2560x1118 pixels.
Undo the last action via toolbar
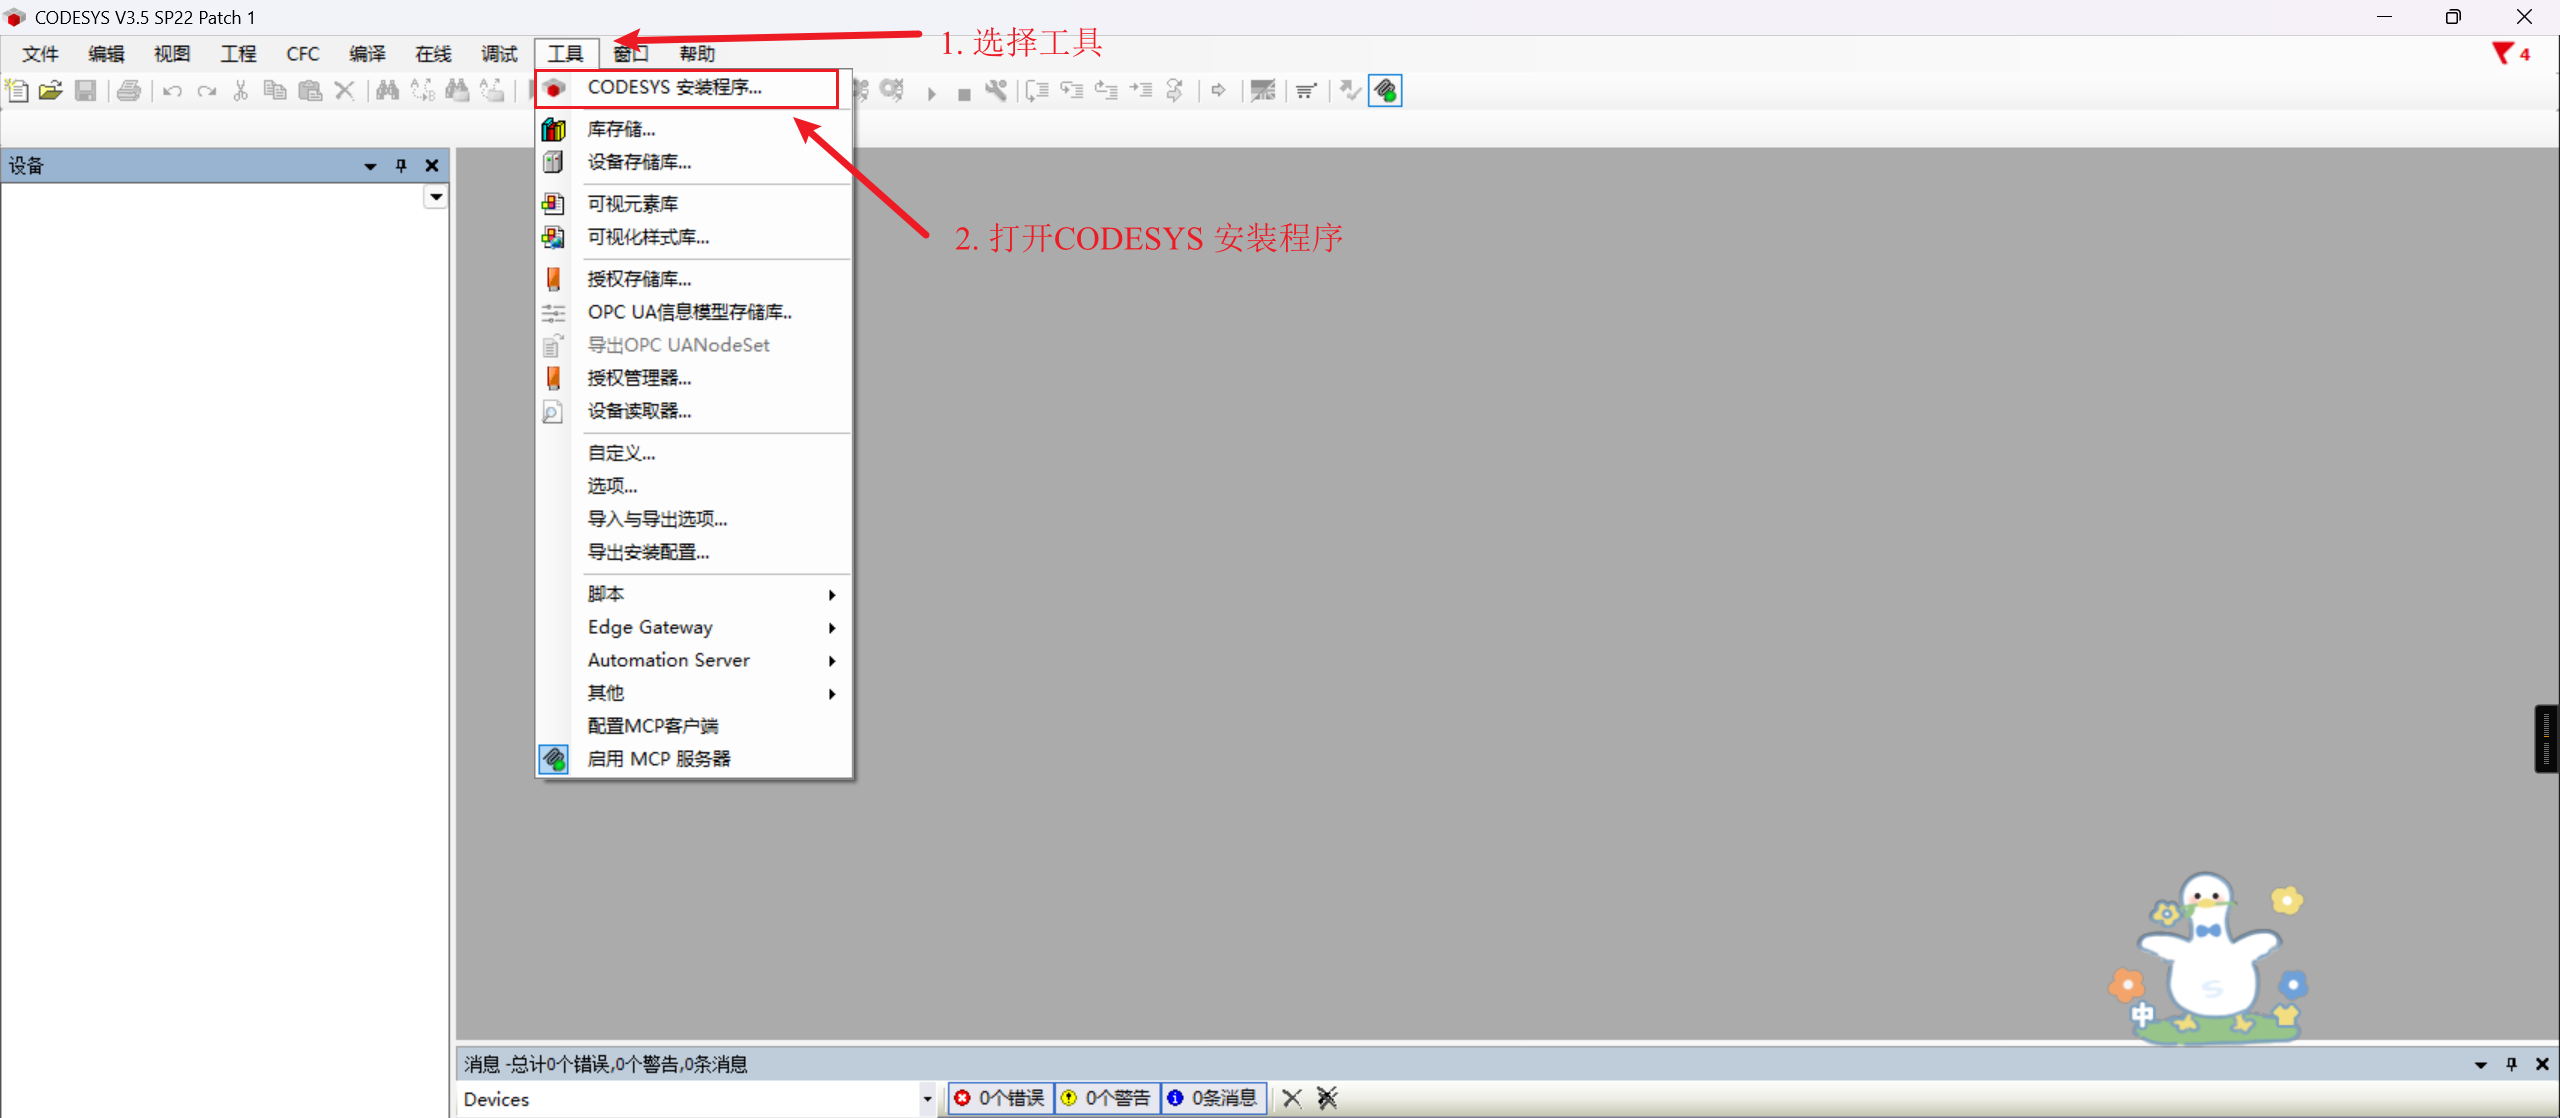point(173,91)
